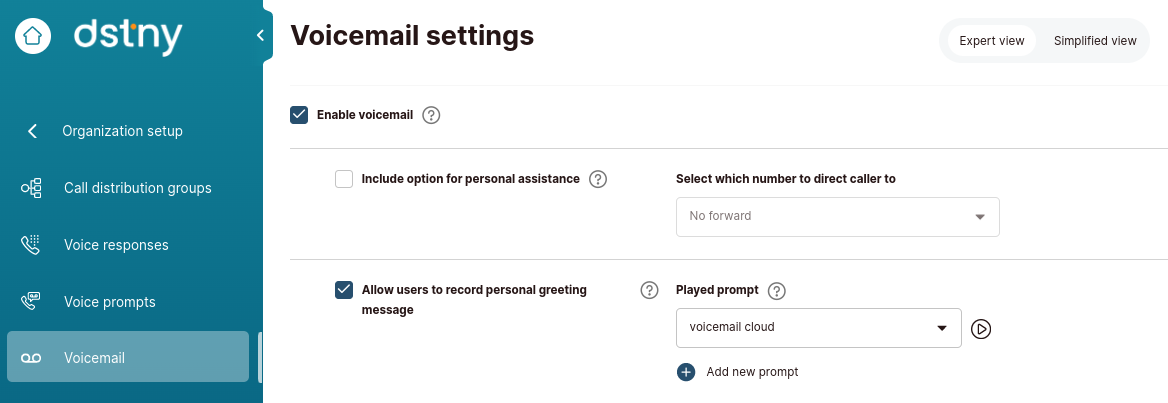Image resolution: width=1168 pixels, height=403 pixels.
Task: Show help for Played prompt
Action: tap(777, 291)
